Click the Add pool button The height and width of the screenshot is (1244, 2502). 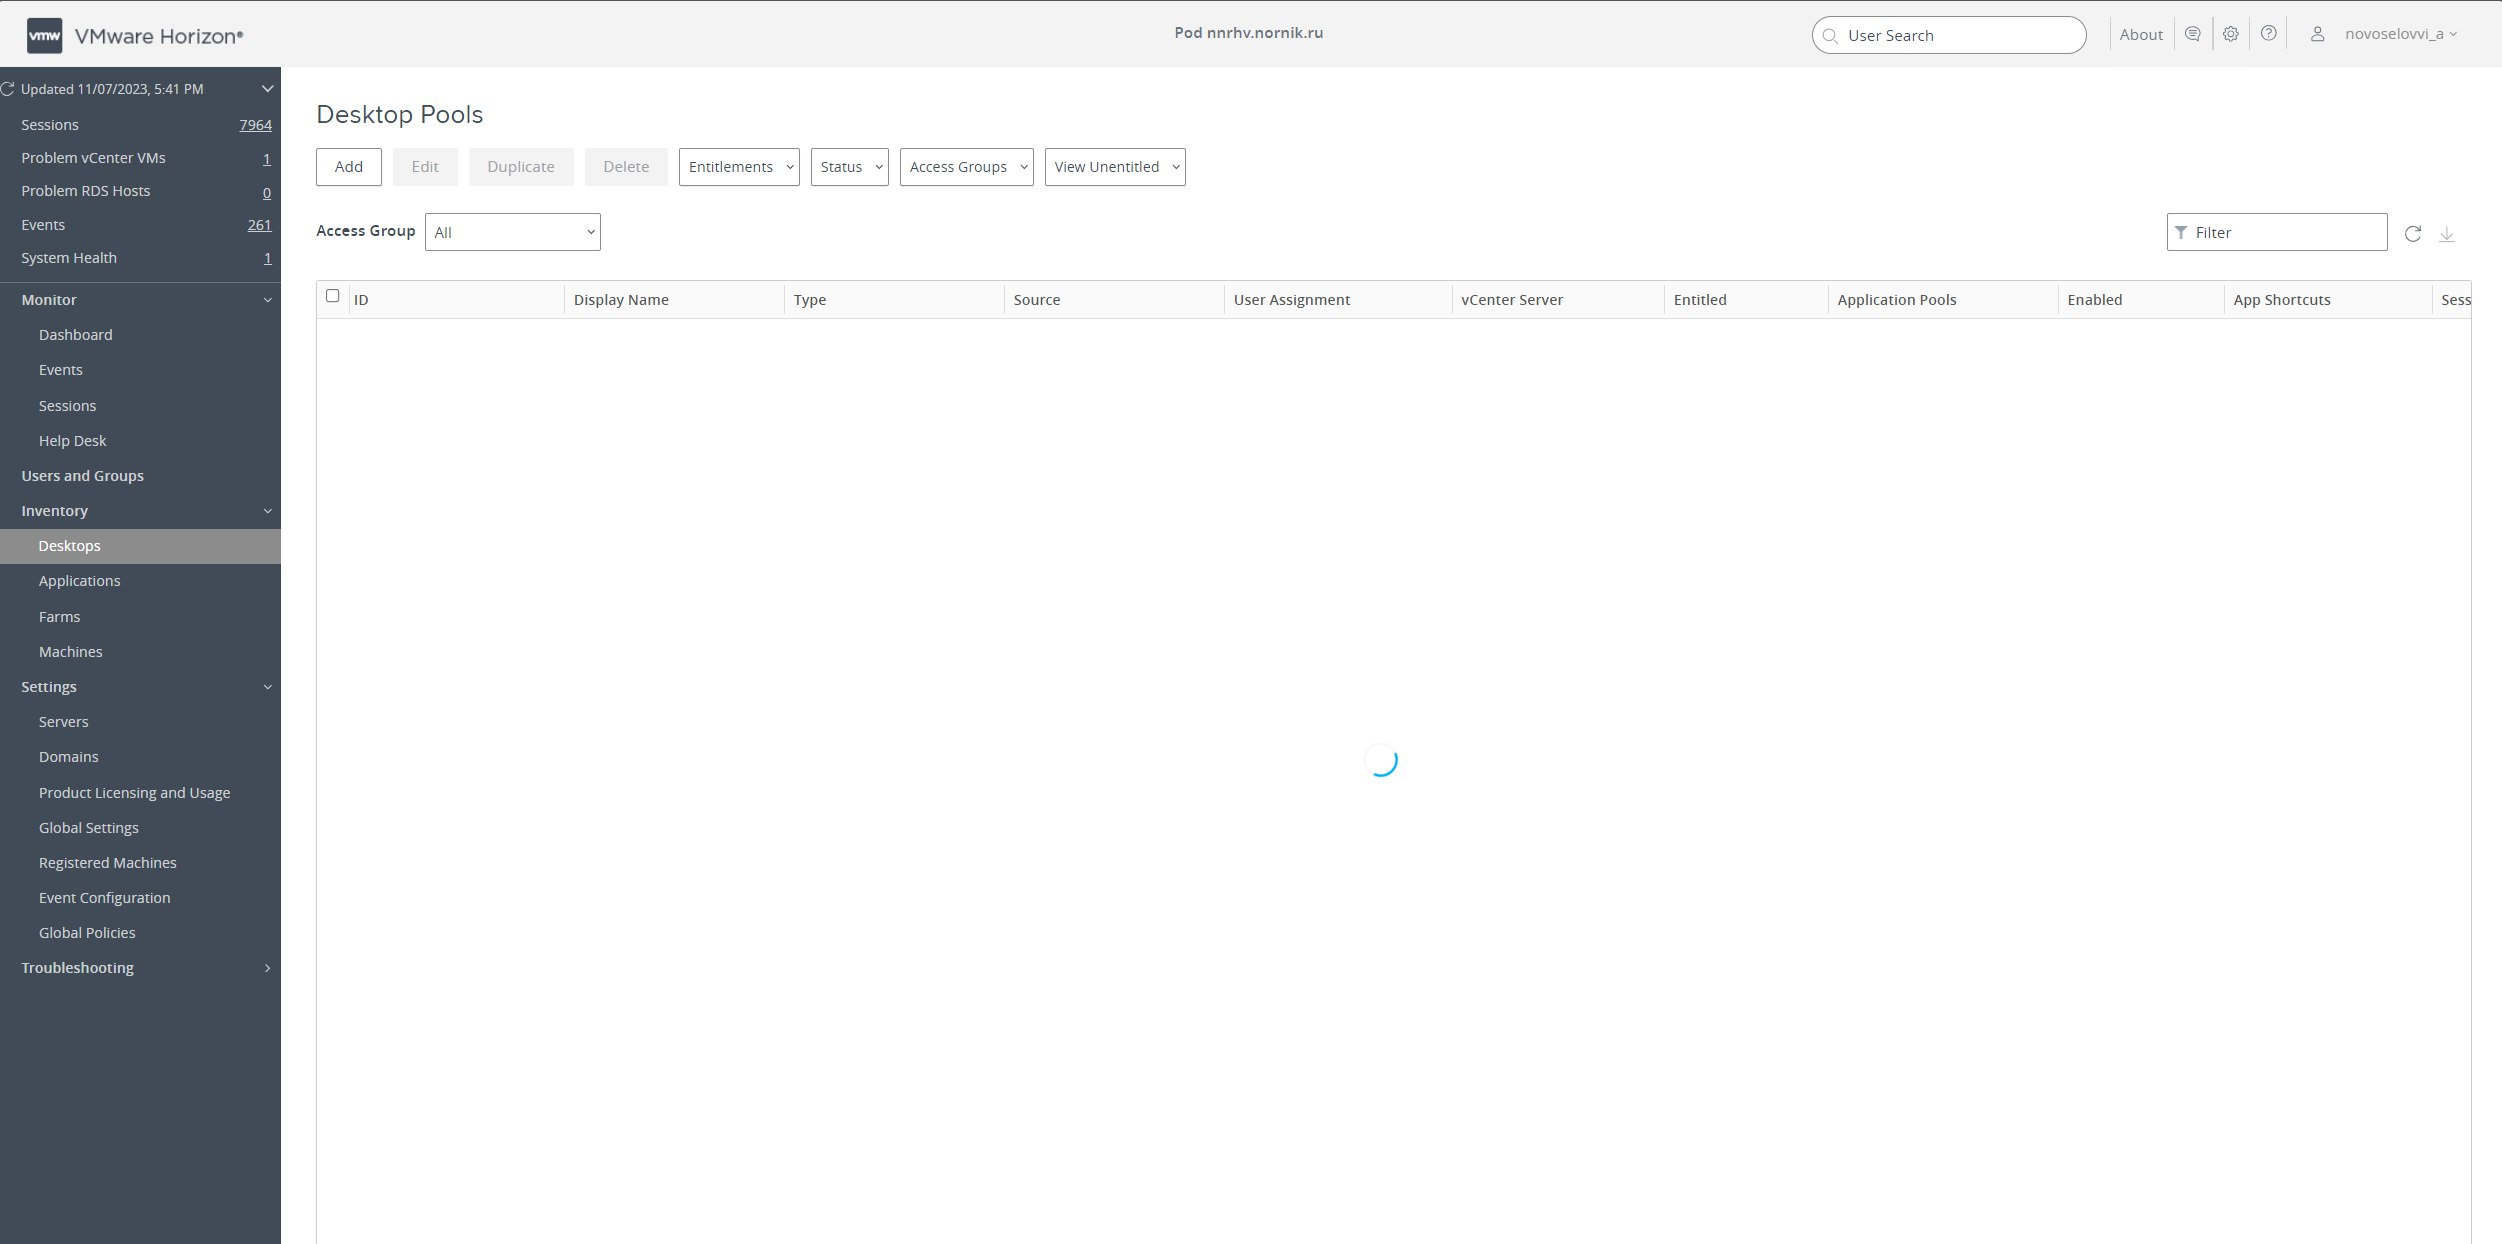click(x=348, y=167)
